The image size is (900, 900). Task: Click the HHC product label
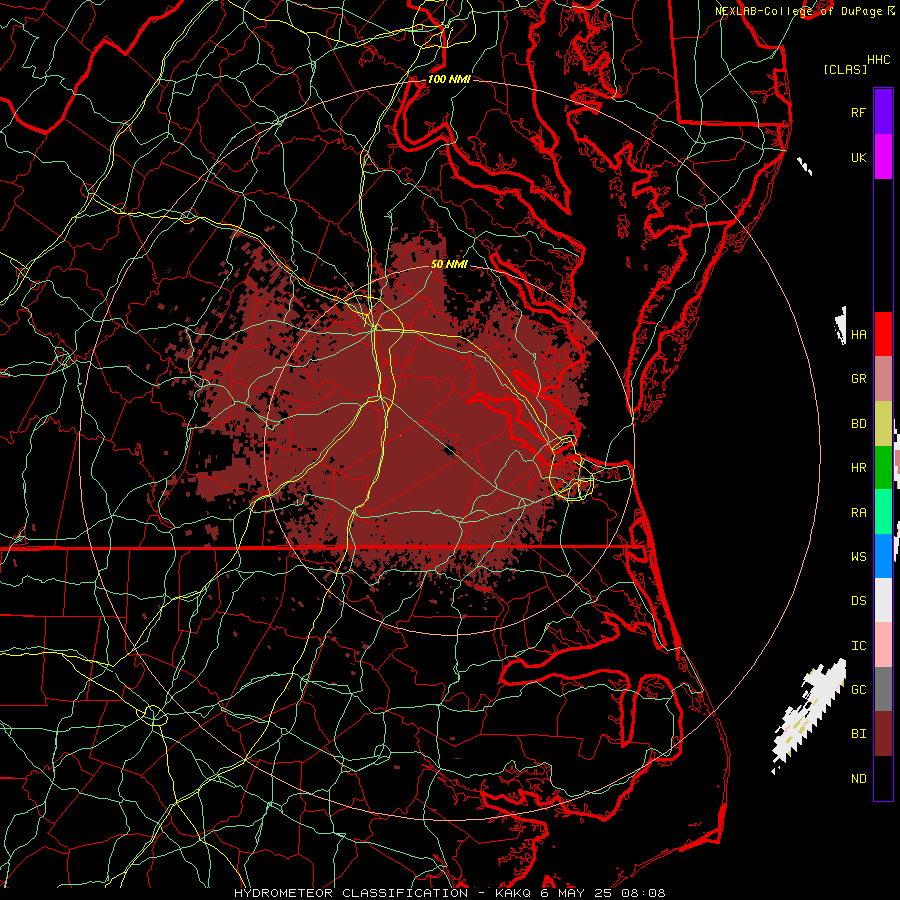pyautogui.click(x=878, y=60)
